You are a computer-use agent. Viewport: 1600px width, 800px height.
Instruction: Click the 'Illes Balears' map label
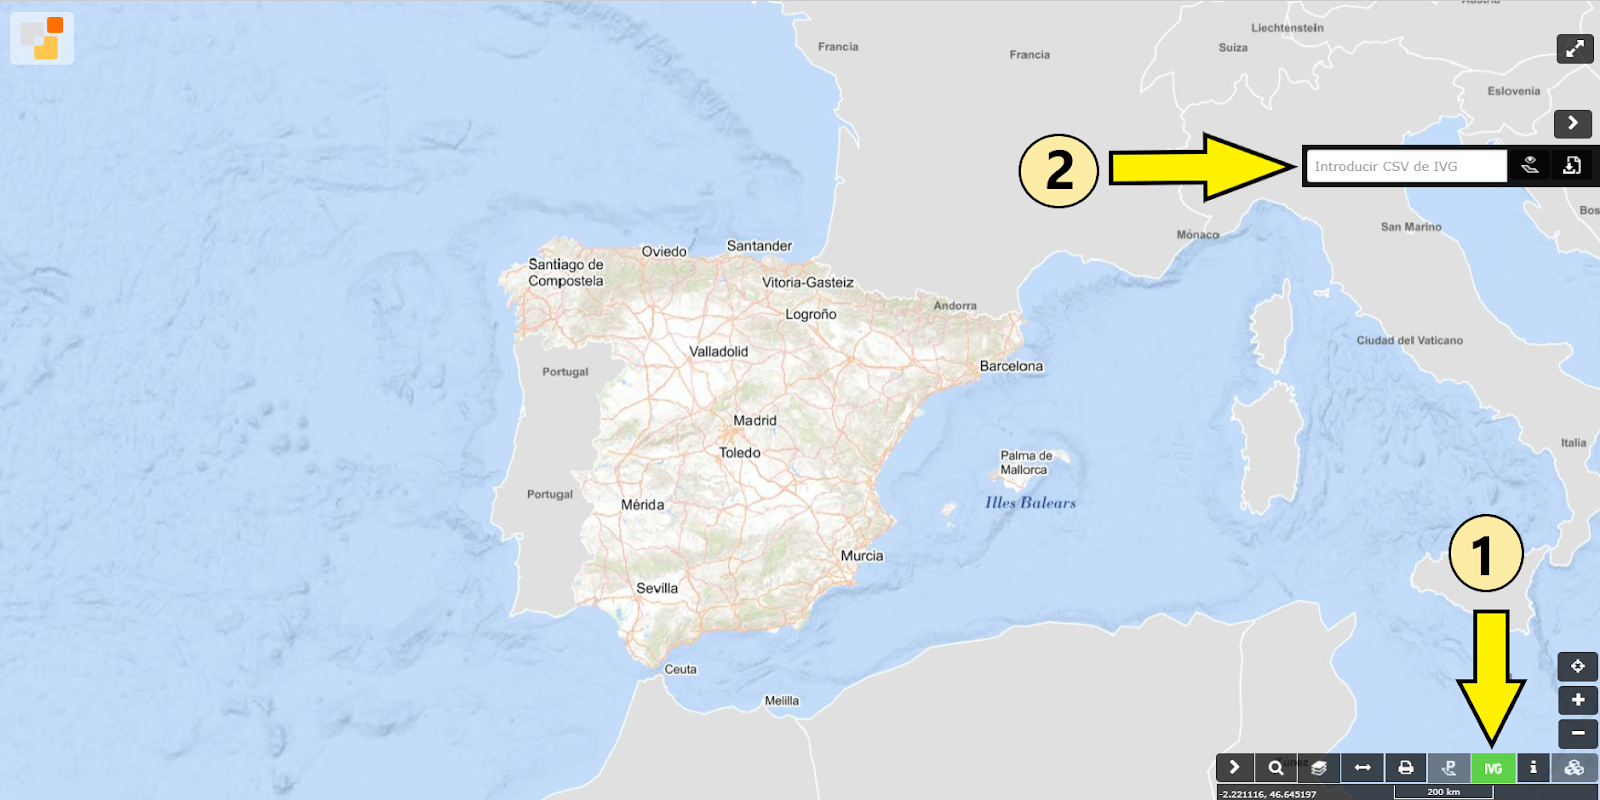click(1031, 503)
